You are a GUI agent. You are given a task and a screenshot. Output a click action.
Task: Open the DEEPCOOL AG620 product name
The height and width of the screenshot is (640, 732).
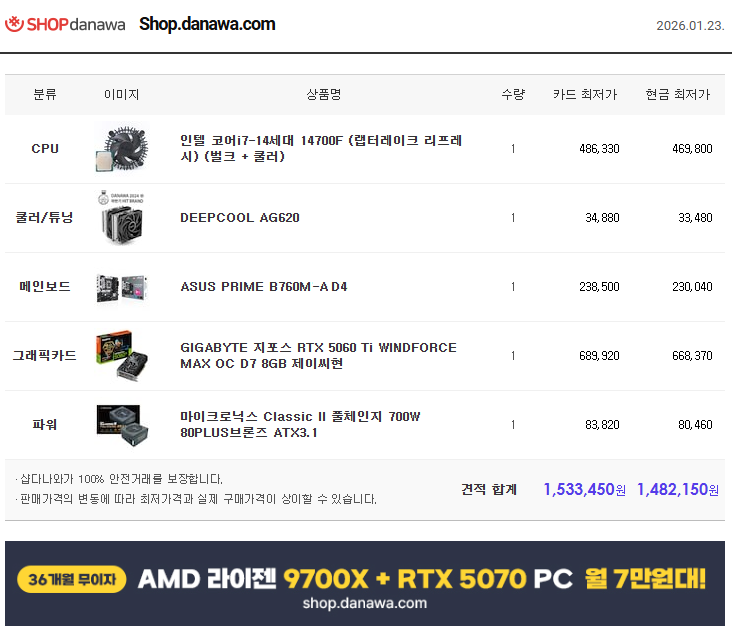240,218
